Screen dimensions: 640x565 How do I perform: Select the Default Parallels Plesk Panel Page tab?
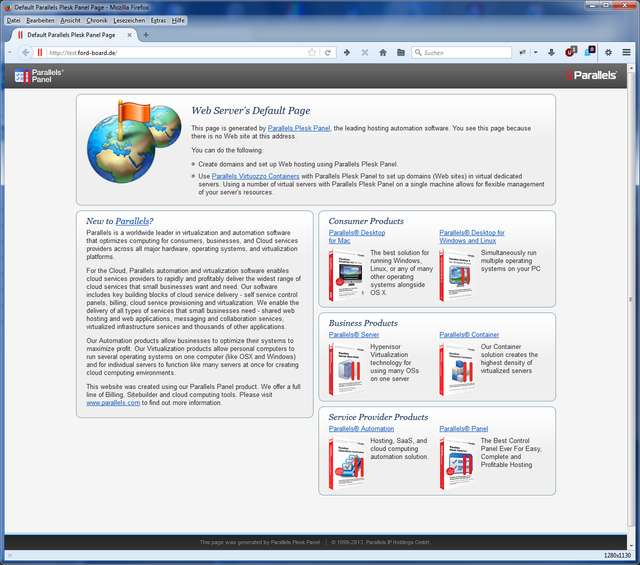pyautogui.click(x=72, y=35)
